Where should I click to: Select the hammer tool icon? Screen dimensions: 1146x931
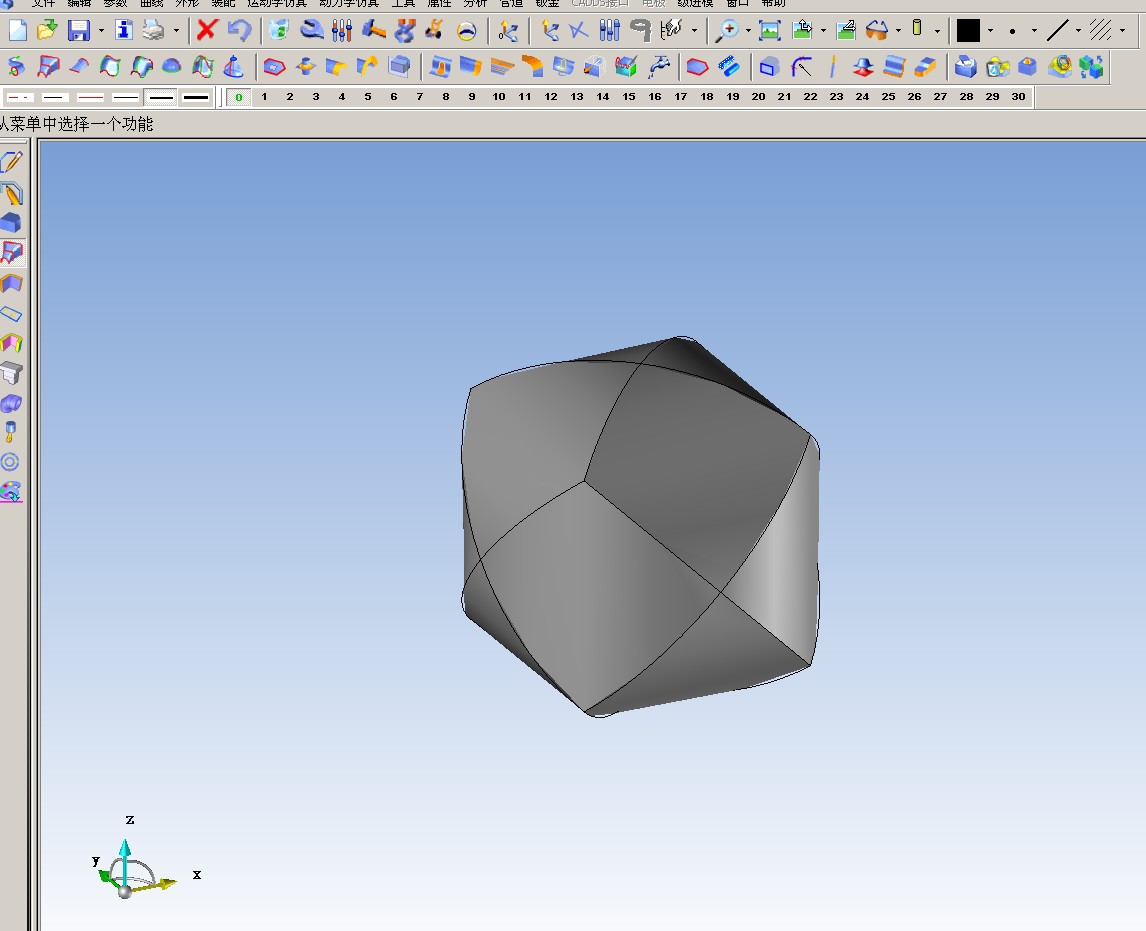(x=373, y=30)
